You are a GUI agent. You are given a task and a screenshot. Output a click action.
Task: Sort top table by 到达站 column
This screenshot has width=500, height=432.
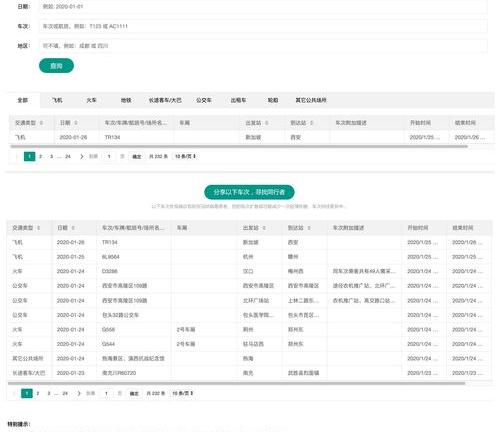311,123
